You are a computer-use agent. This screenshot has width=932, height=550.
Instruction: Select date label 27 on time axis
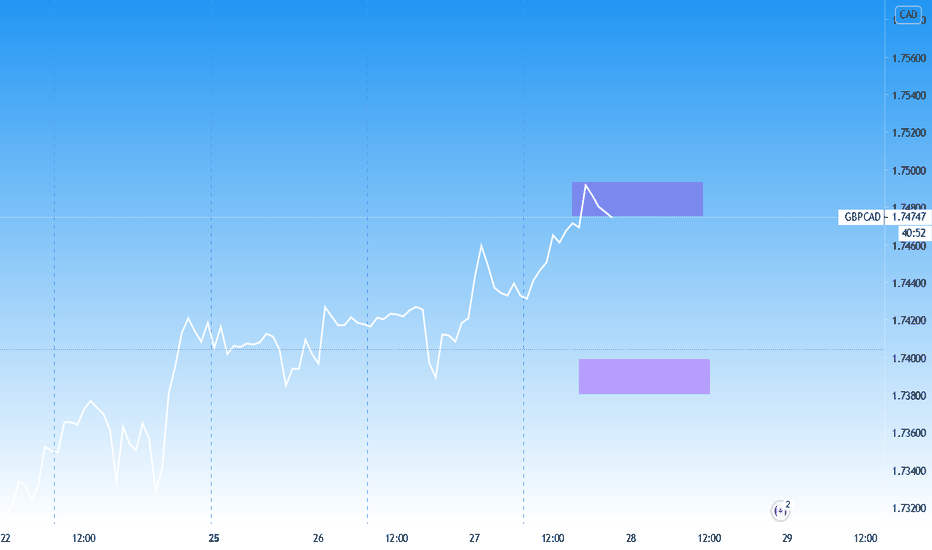click(x=474, y=538)
